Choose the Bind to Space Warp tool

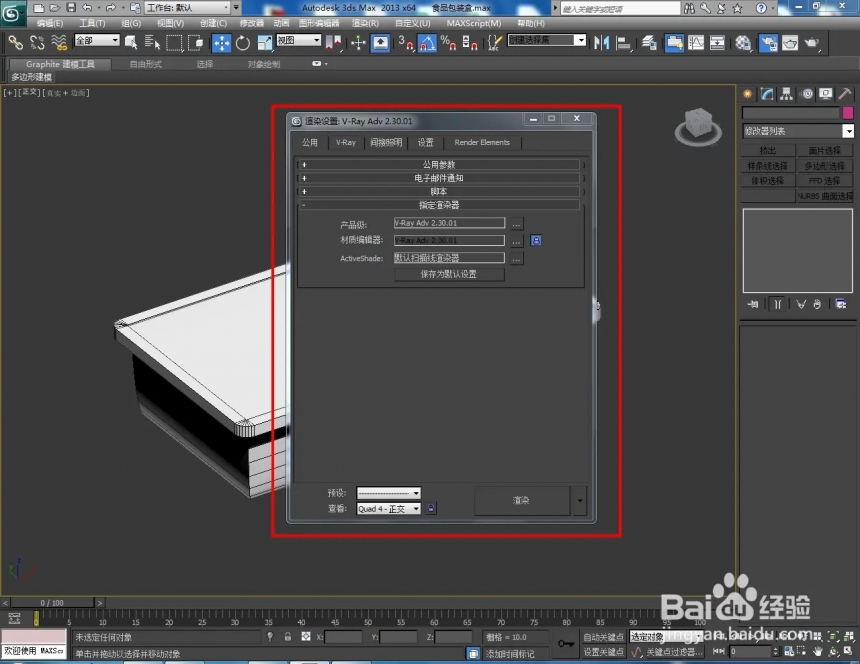coord(59,42)
